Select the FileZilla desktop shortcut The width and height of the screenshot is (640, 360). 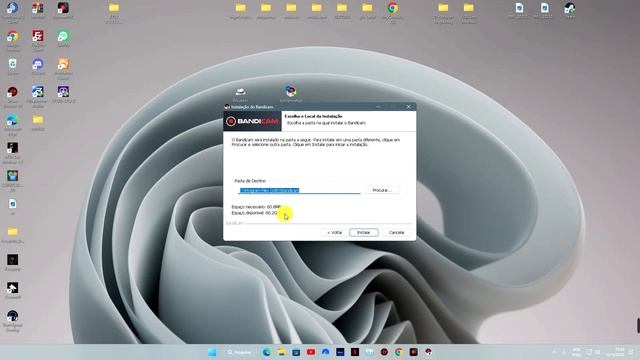click(38, 39)
